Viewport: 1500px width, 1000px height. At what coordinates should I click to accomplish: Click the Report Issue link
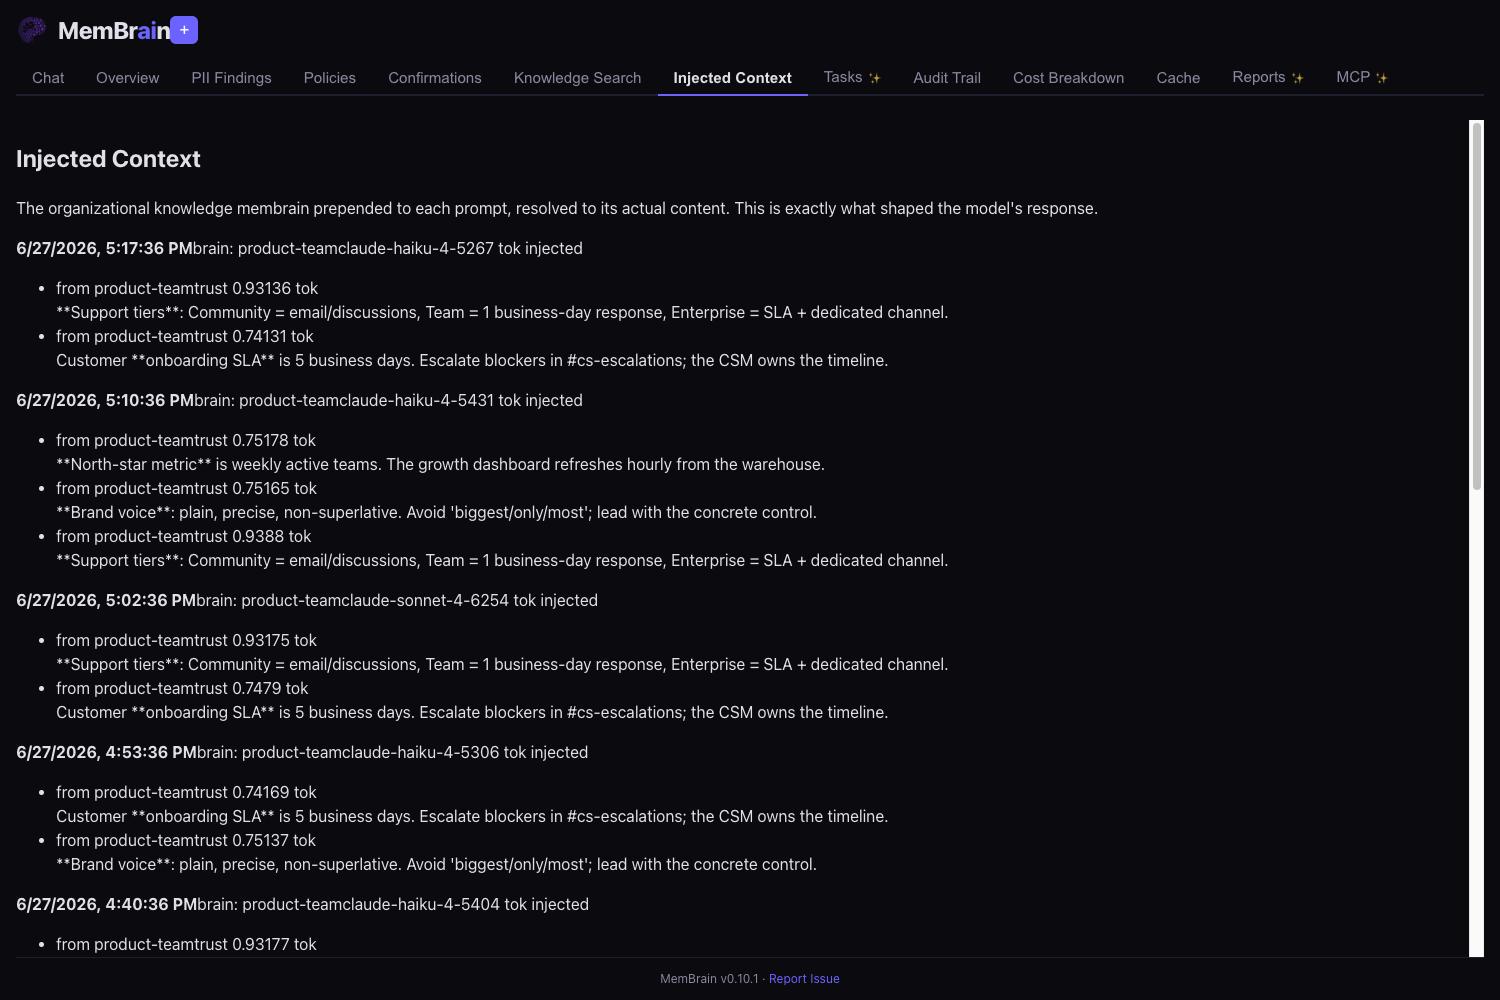click(x=804, y=979)
